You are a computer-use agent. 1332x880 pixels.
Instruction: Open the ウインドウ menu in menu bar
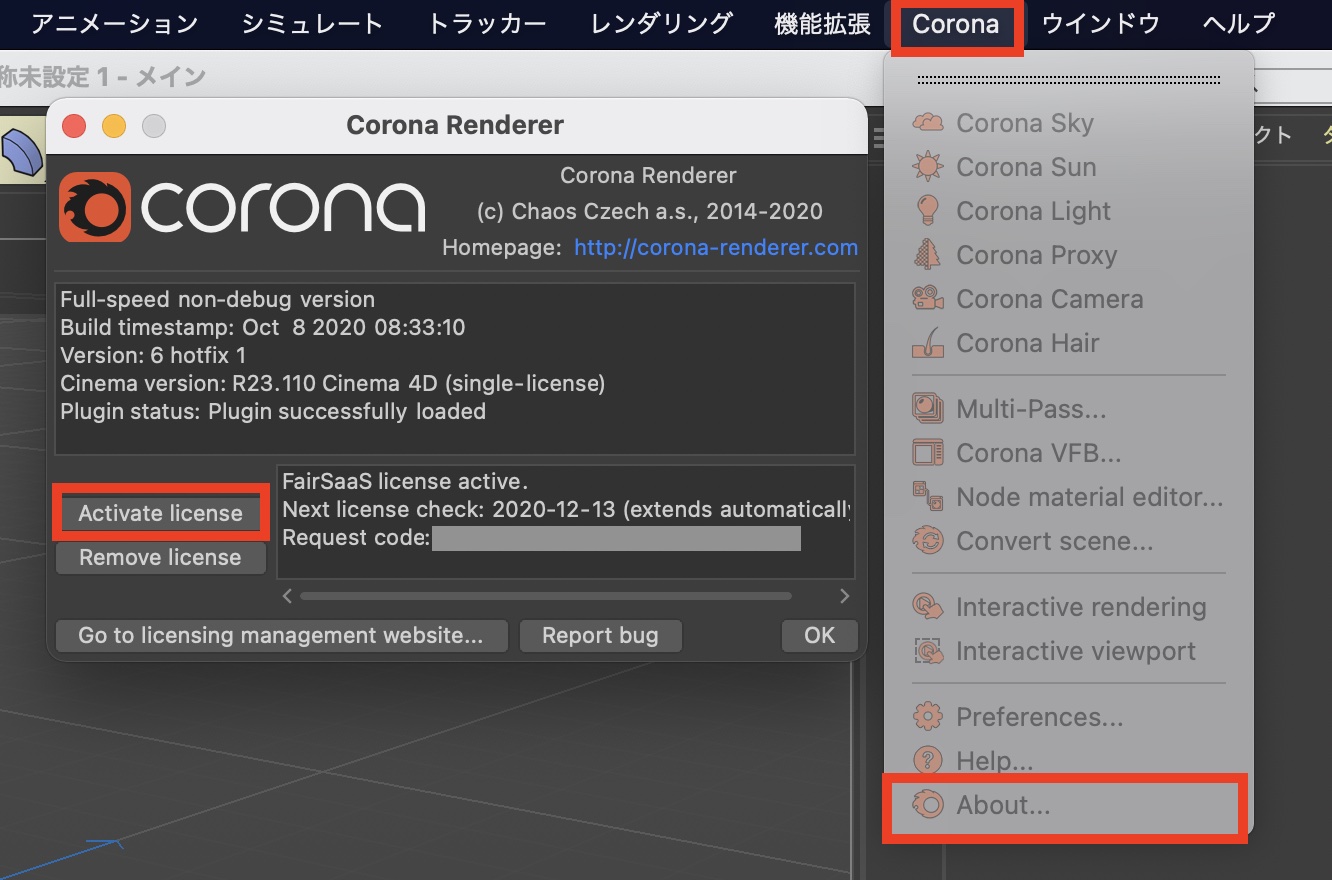pyautogui.click(x=1100, y=24)
